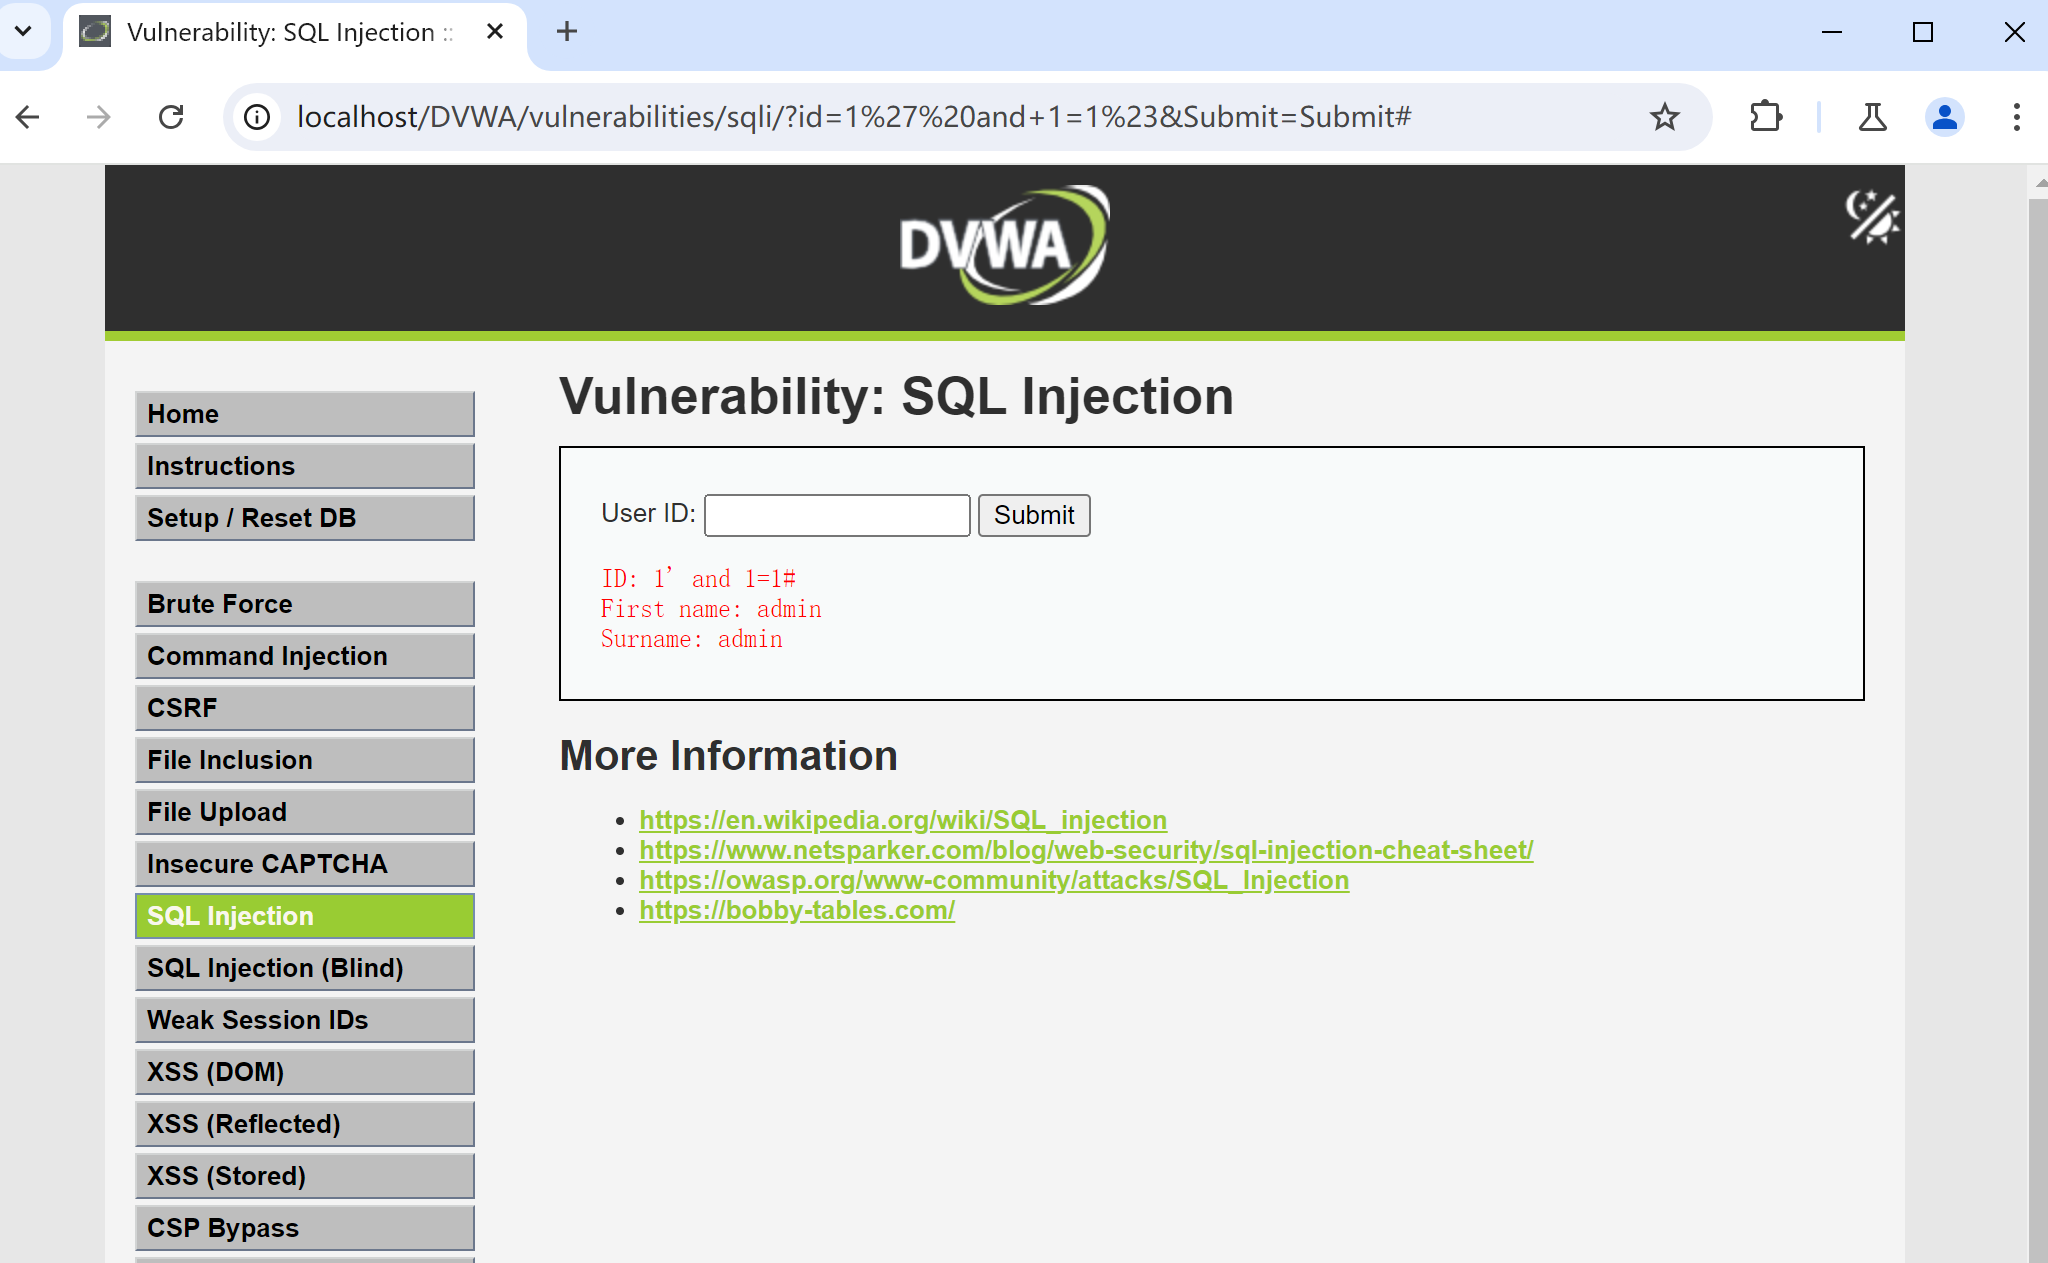Go to Command Injection page
The height and width of the screenshot is (1263, 2048).
click(304, 656)
